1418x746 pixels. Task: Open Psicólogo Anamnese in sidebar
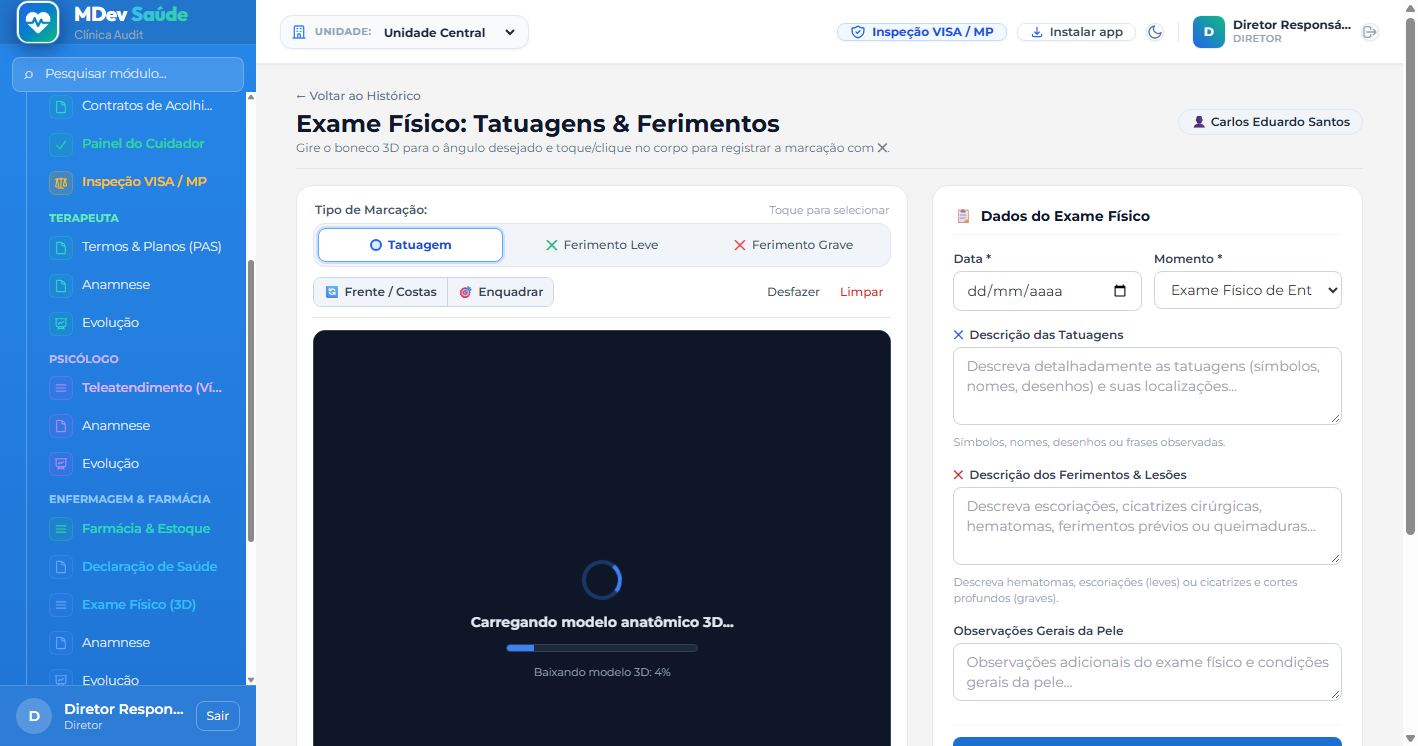(x=116, y=426)
